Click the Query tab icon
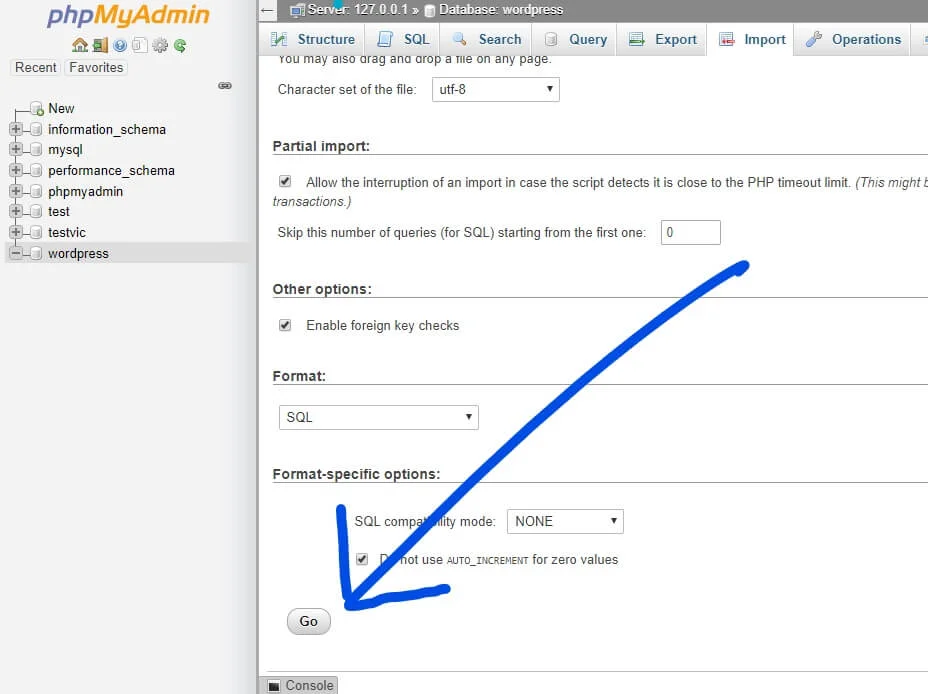Viewport: 928px width, 694px height. point(551,39)
